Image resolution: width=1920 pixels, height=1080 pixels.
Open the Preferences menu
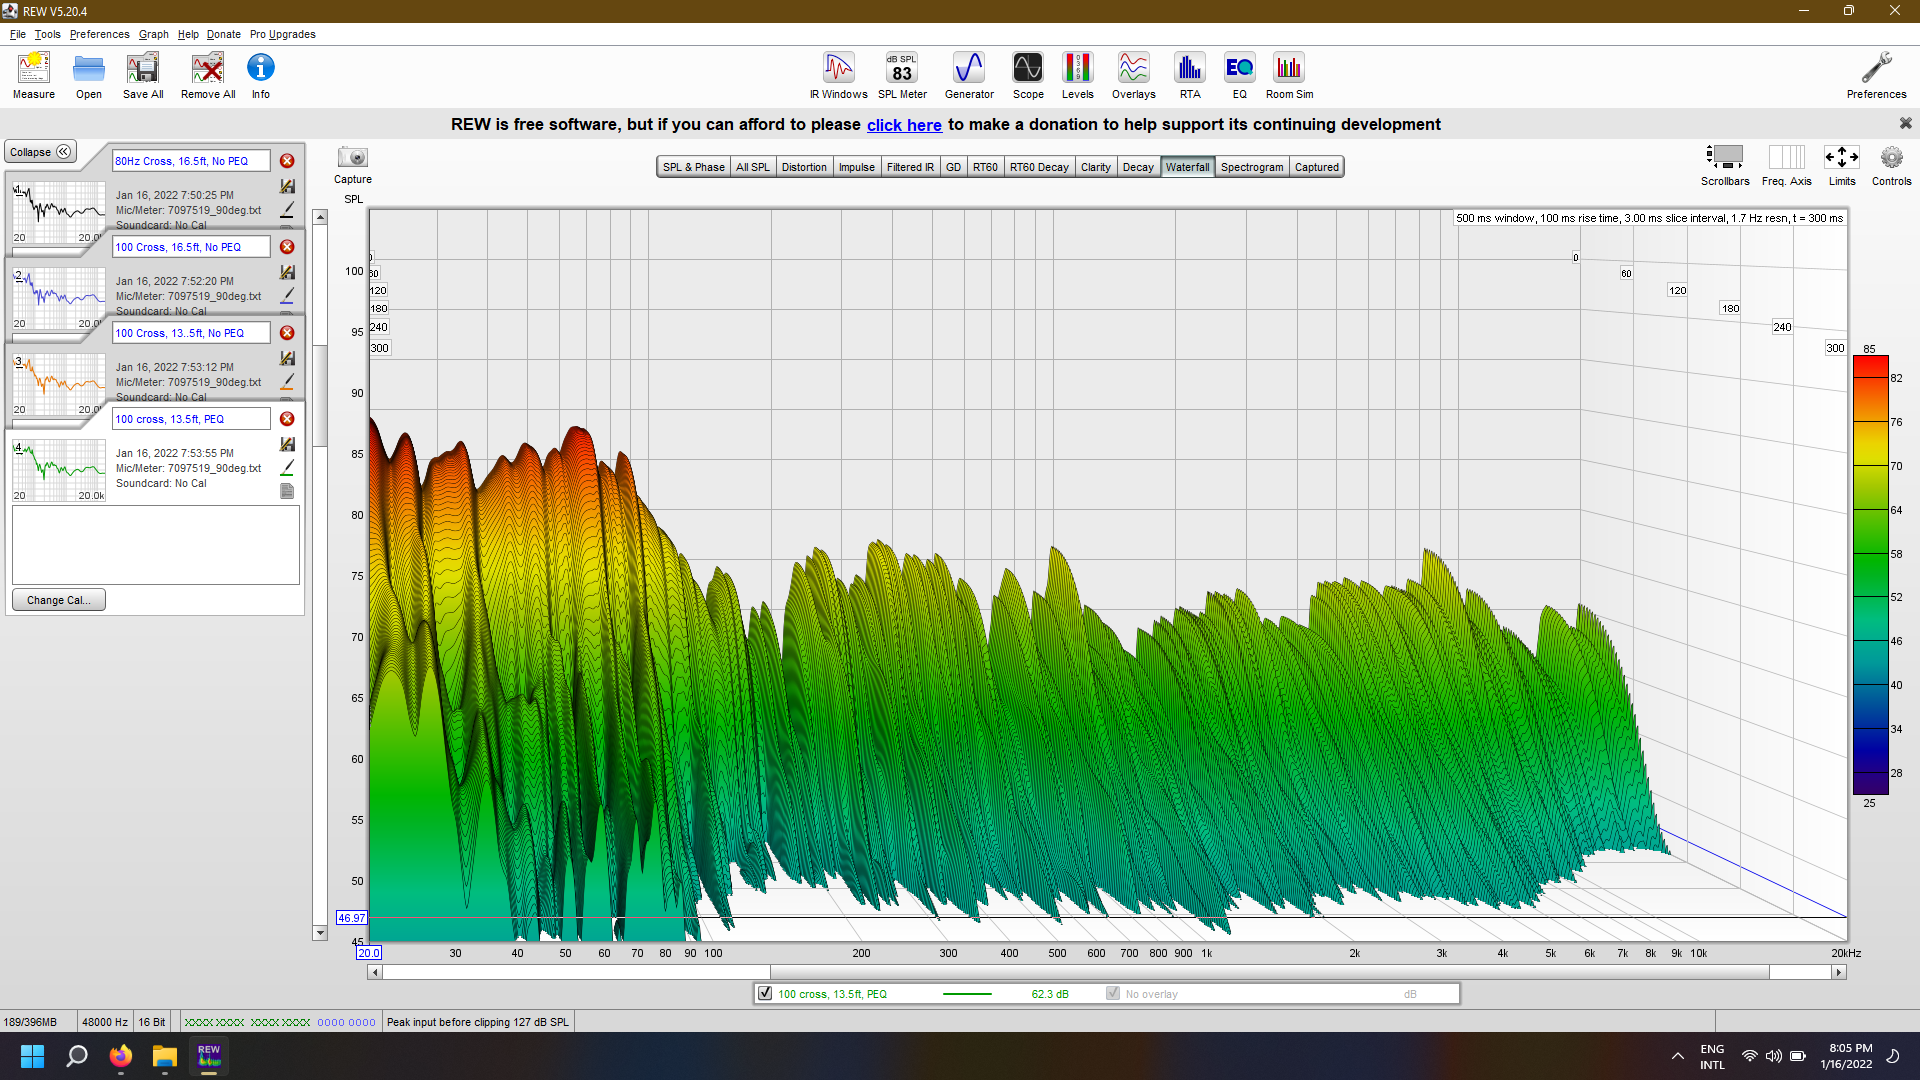[x=99, y=34]
